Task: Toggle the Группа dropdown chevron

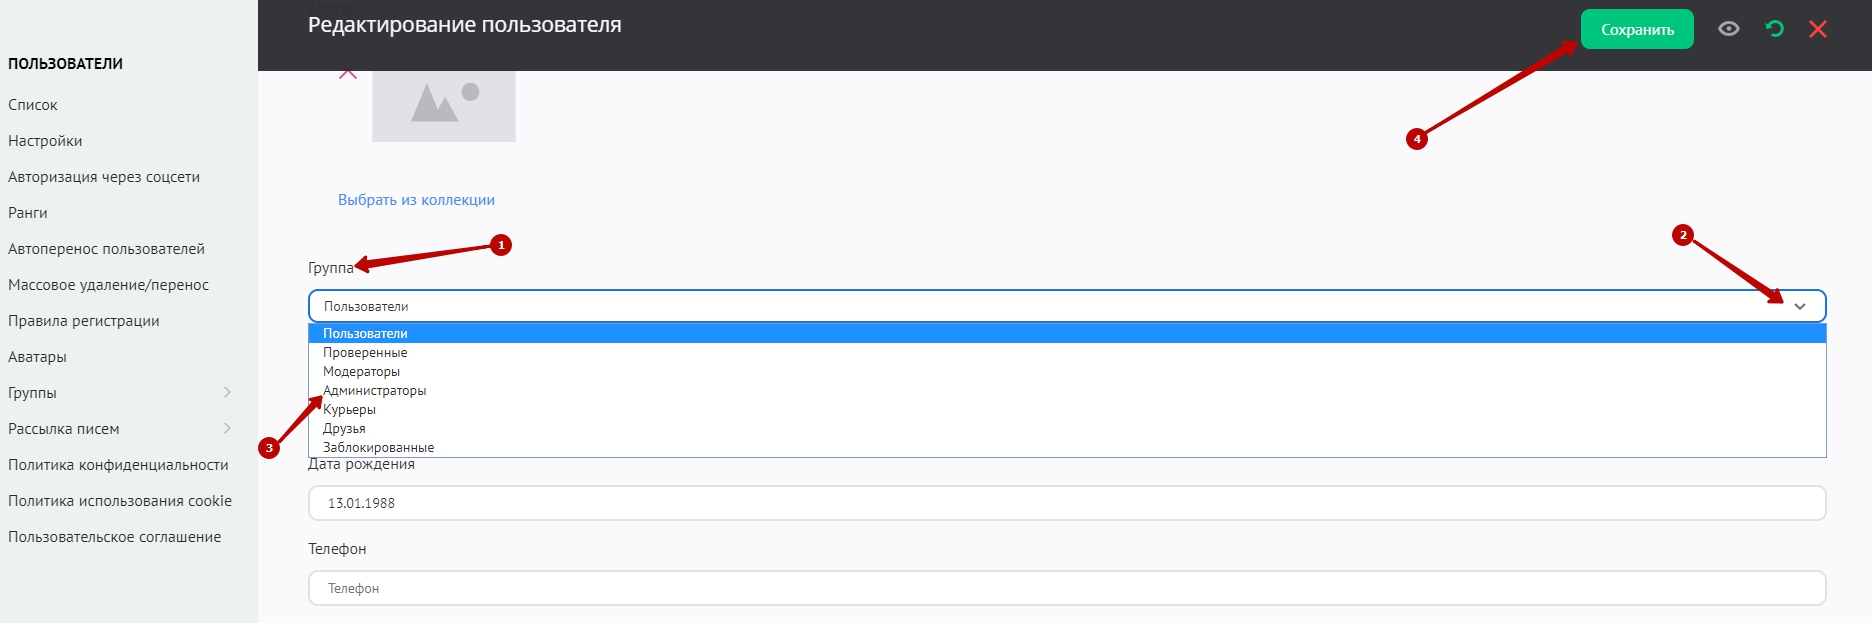Action: [x=1800, y=306]
